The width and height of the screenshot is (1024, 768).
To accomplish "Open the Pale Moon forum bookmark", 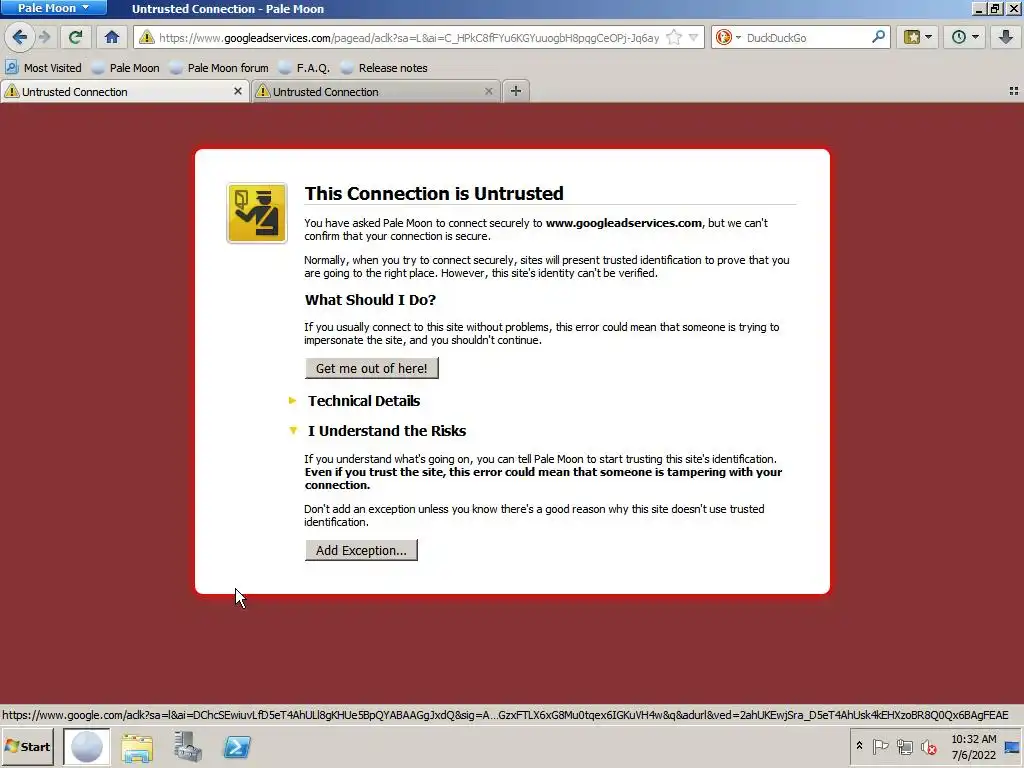I will [219, 68].
